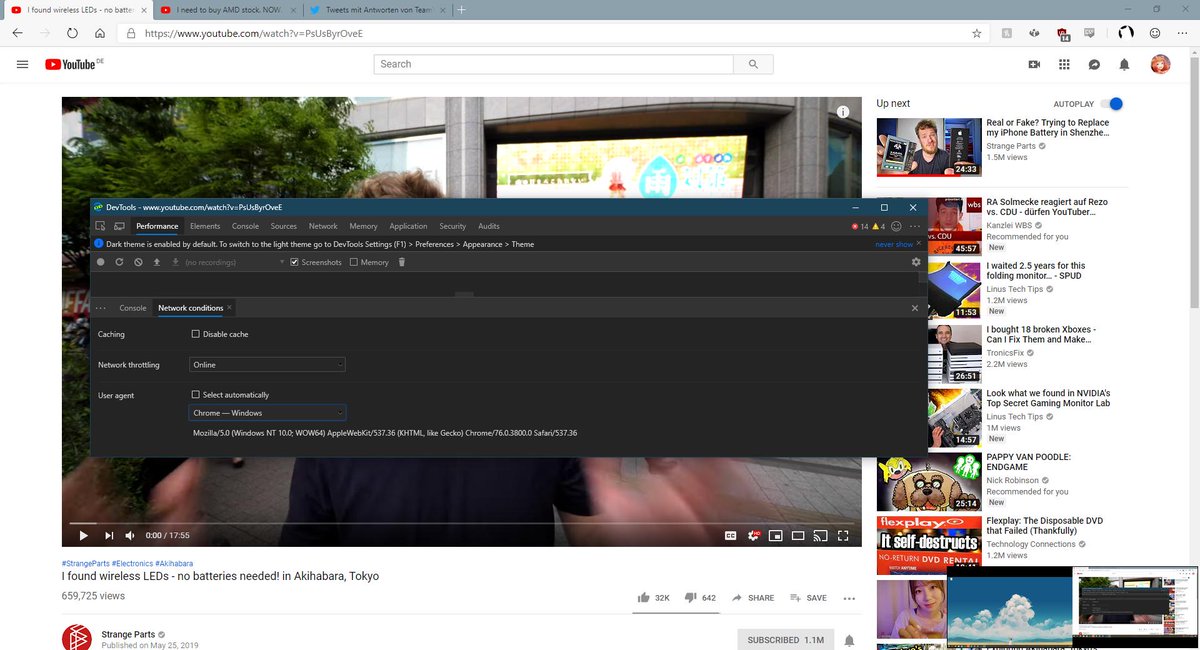The image size is (1200, 650).
Task: Open the Network throttling Online dropdown
Action: (x=268, y=365)
